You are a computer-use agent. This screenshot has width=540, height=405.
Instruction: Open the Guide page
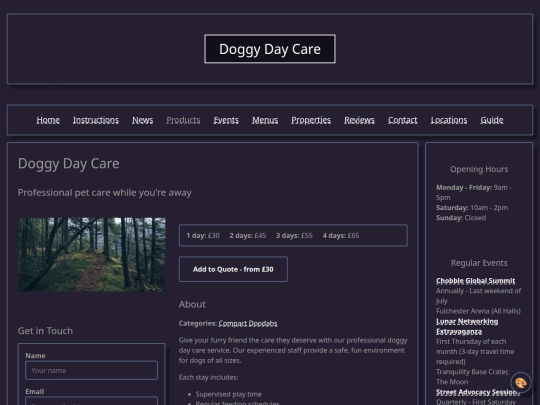coord(492,120)
